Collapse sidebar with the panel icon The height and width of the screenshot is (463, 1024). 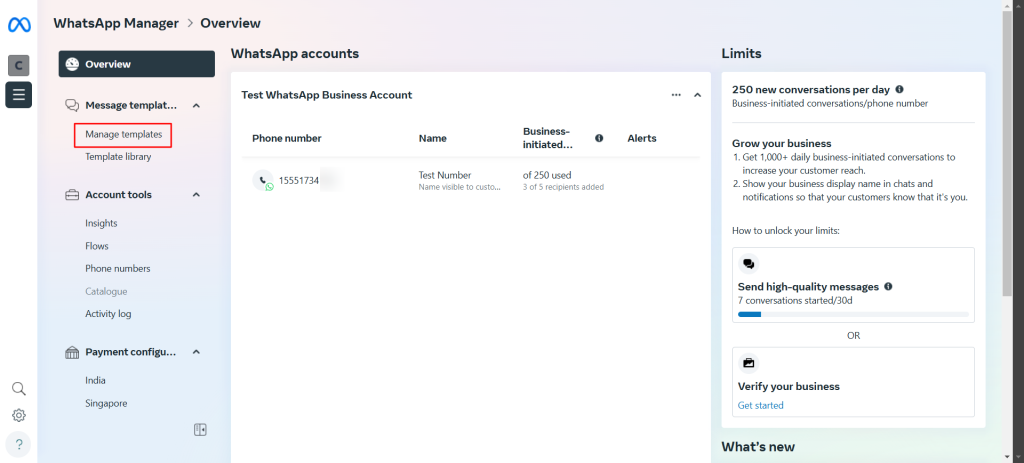click(x=200, y=430)
